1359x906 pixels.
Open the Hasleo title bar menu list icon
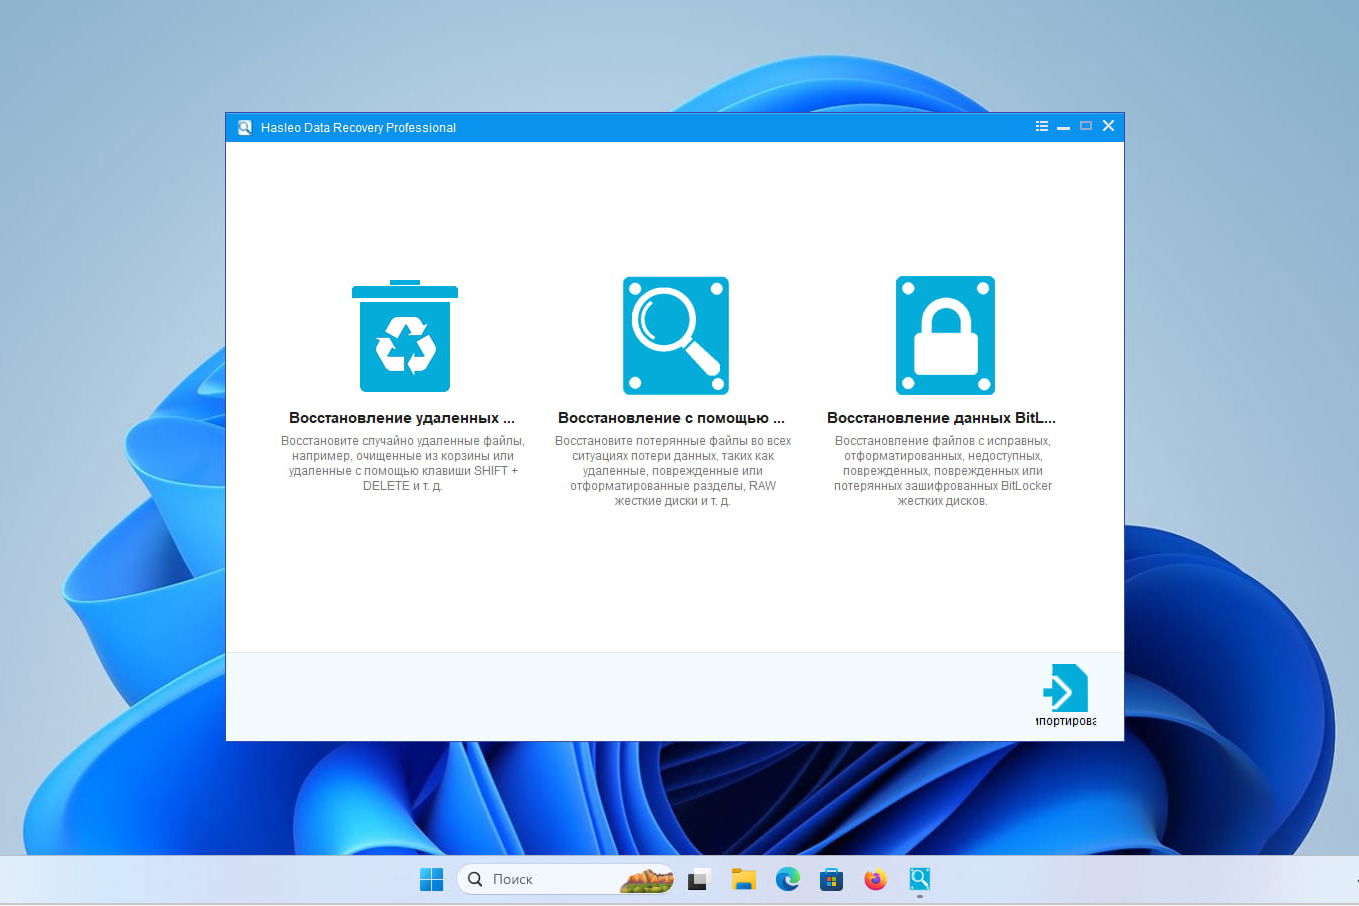tap(1042, 126)
